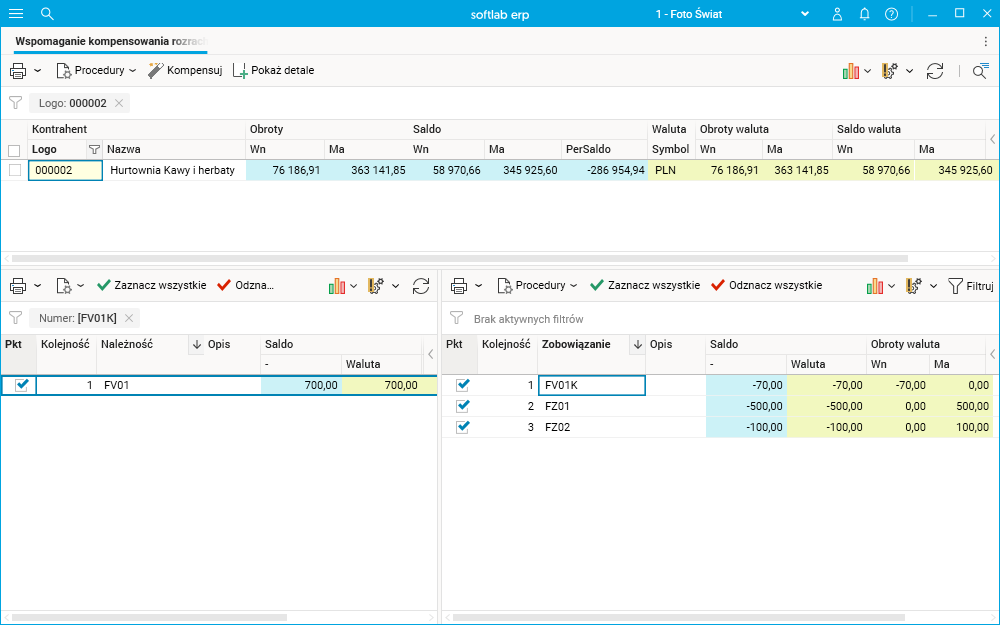Open chart icon in main toolbar

pyautogui.click(x=851, y=71)
